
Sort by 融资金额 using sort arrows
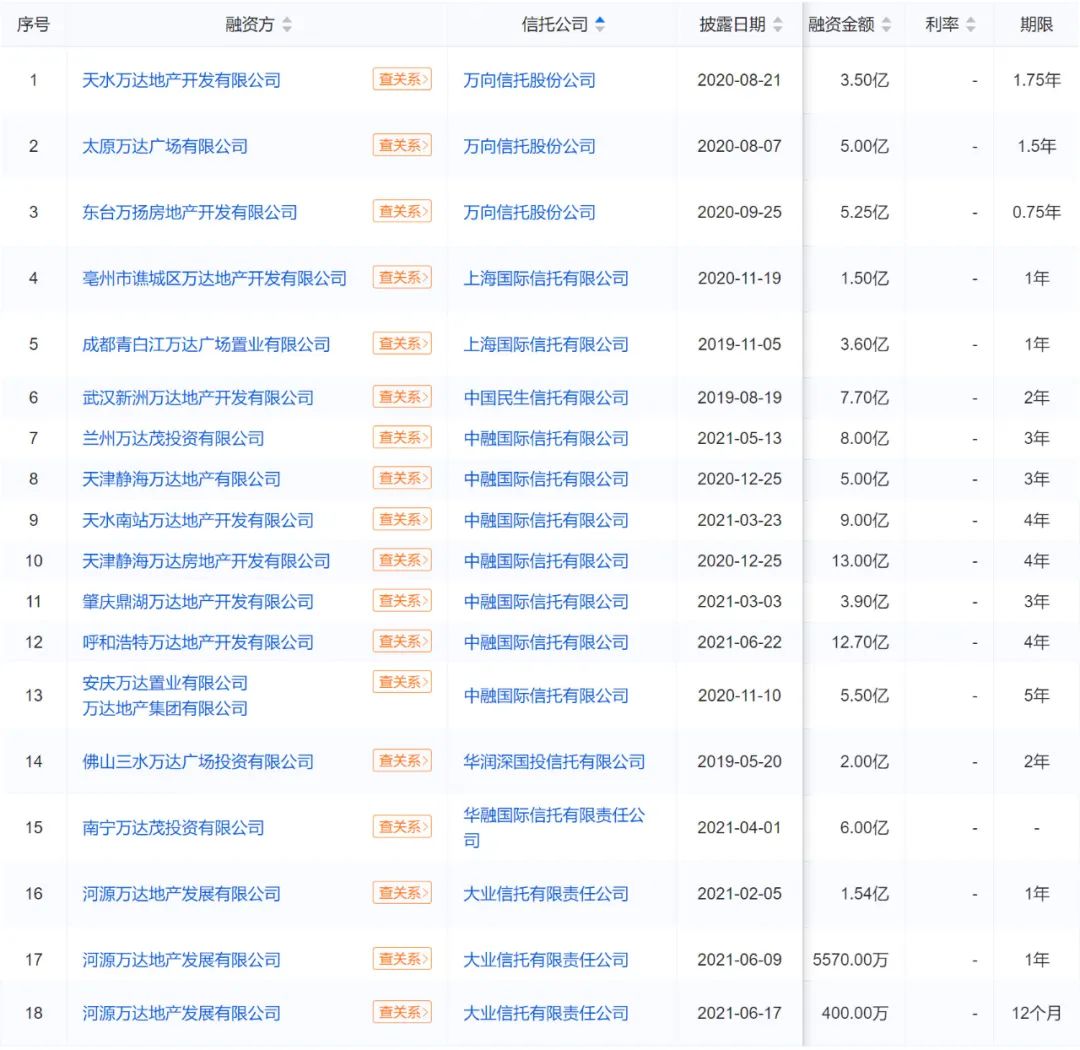(886, 25)
